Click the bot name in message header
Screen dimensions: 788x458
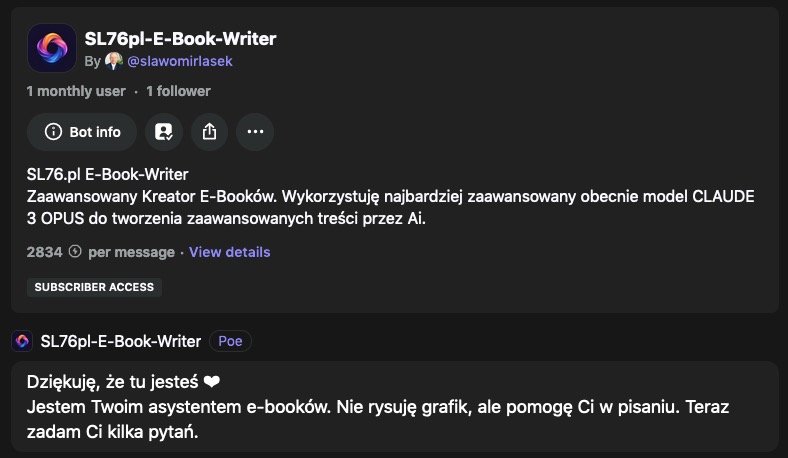coord(121,341)
